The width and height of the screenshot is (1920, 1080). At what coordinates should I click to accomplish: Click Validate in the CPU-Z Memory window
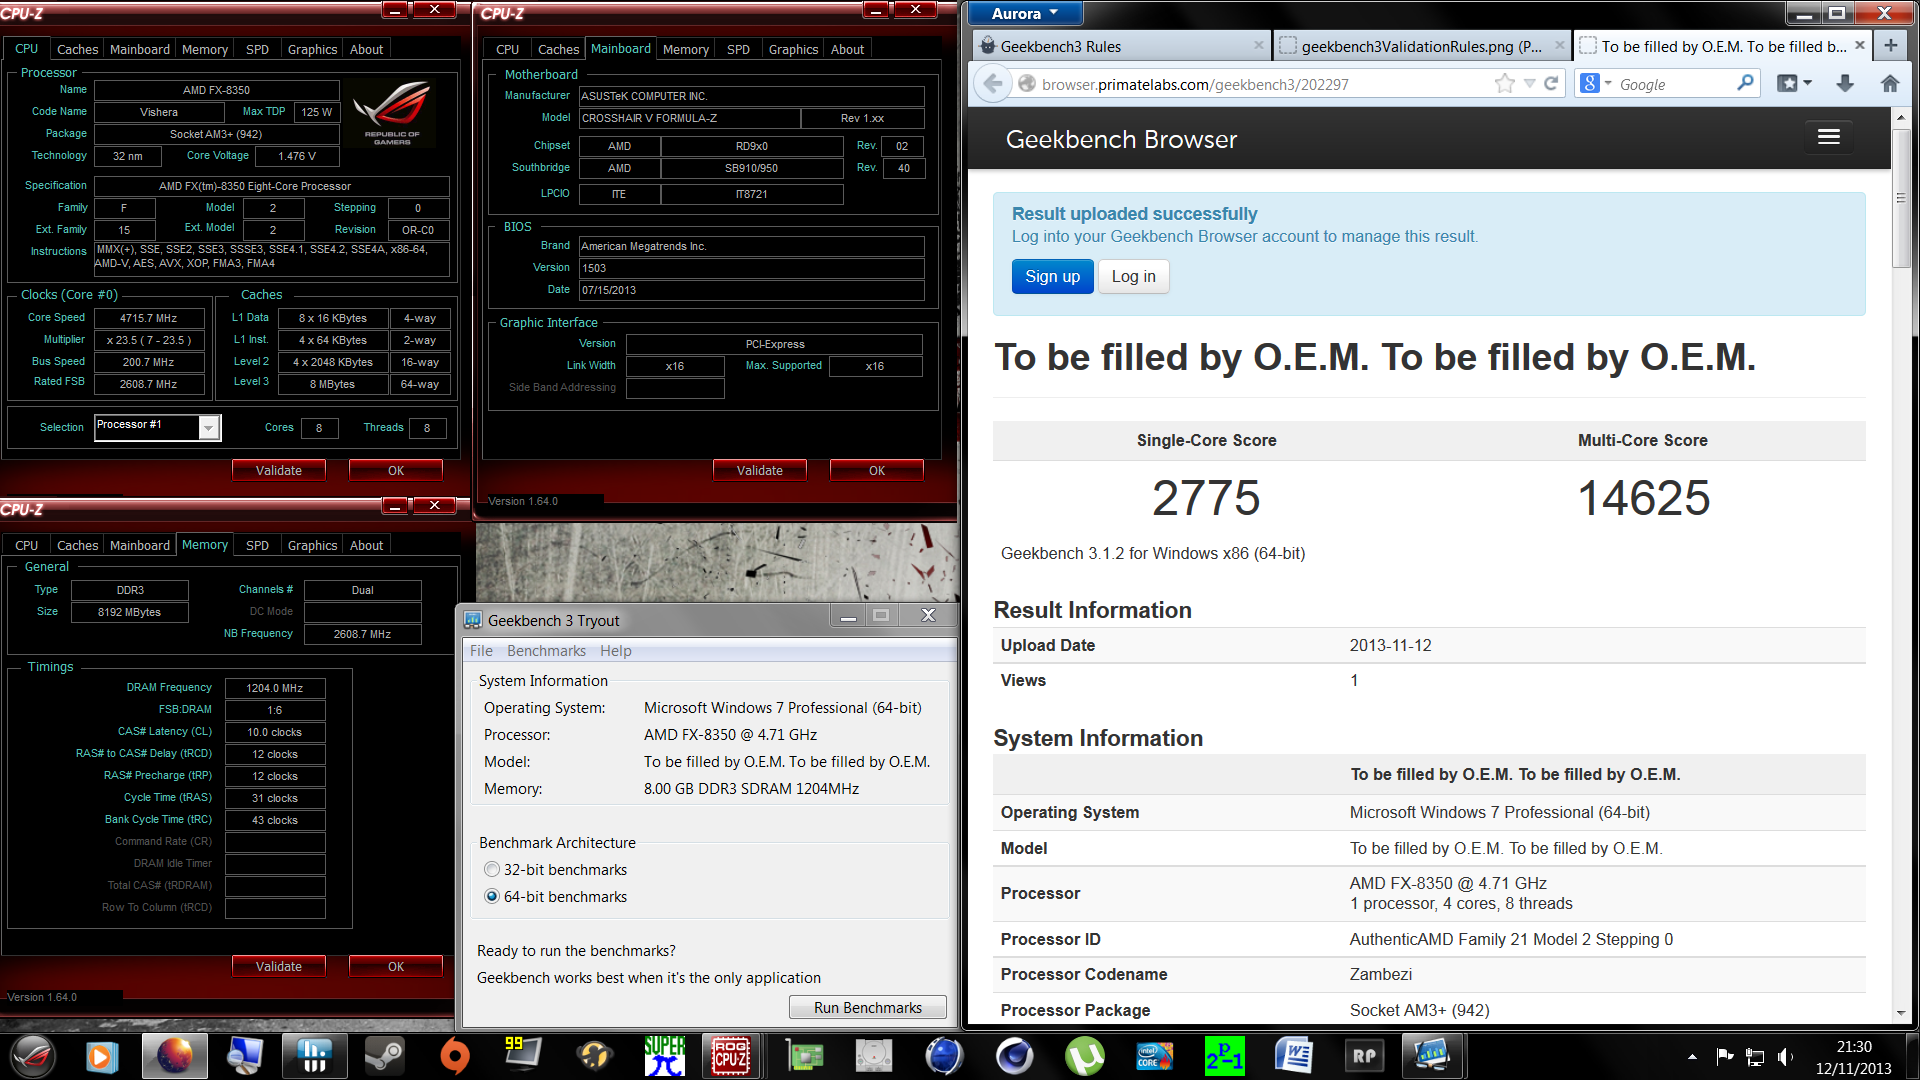pos(278,966)
